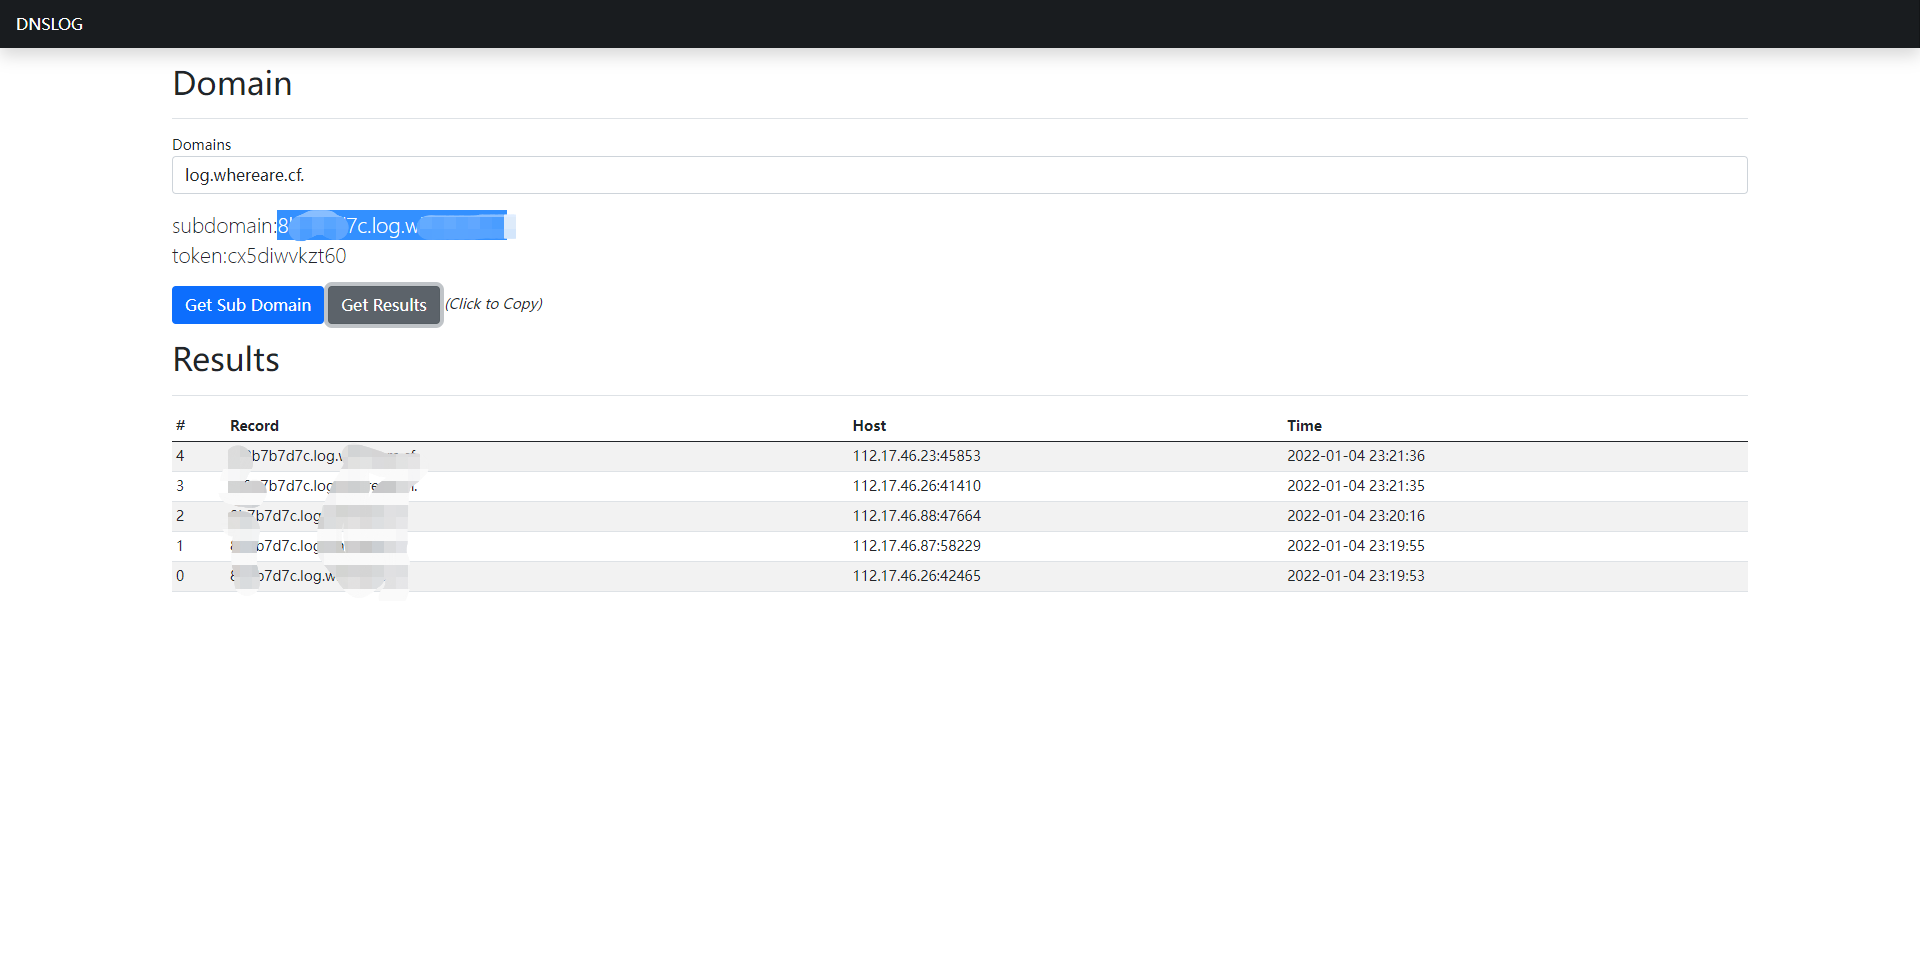The height and width of the screenshot is (969, 1920).
Task: Select host 112.17.46.23:45853
Action: [x=916, y=456]
